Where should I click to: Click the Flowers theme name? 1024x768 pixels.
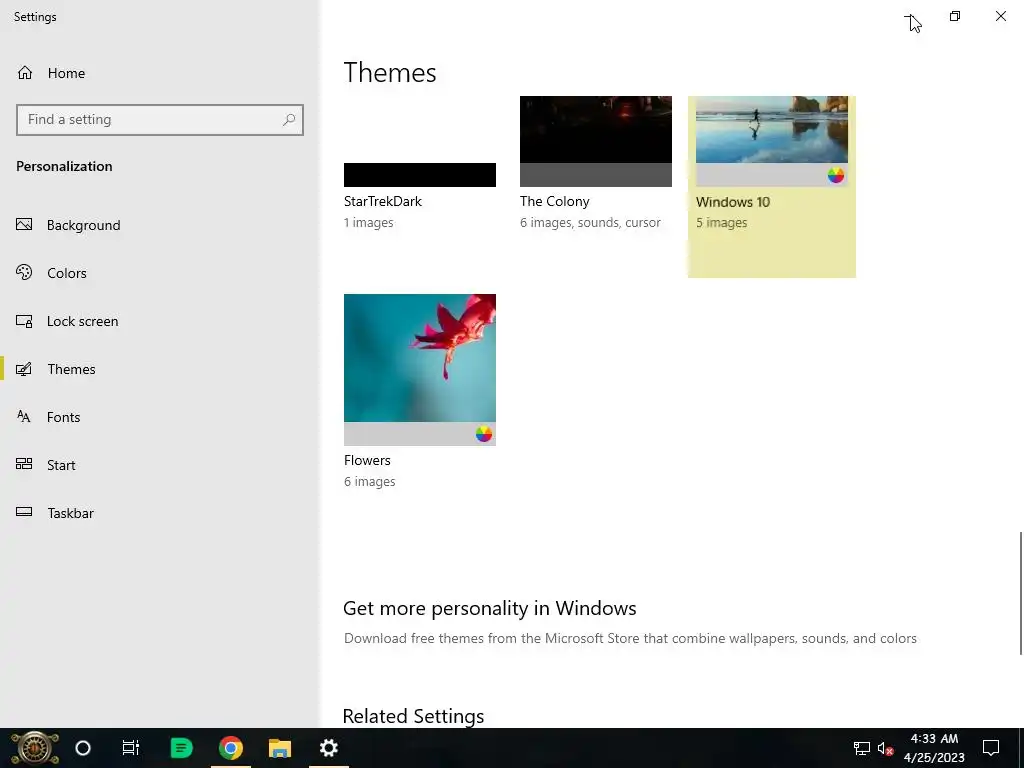pyautogui.click(x=367, y=460)
